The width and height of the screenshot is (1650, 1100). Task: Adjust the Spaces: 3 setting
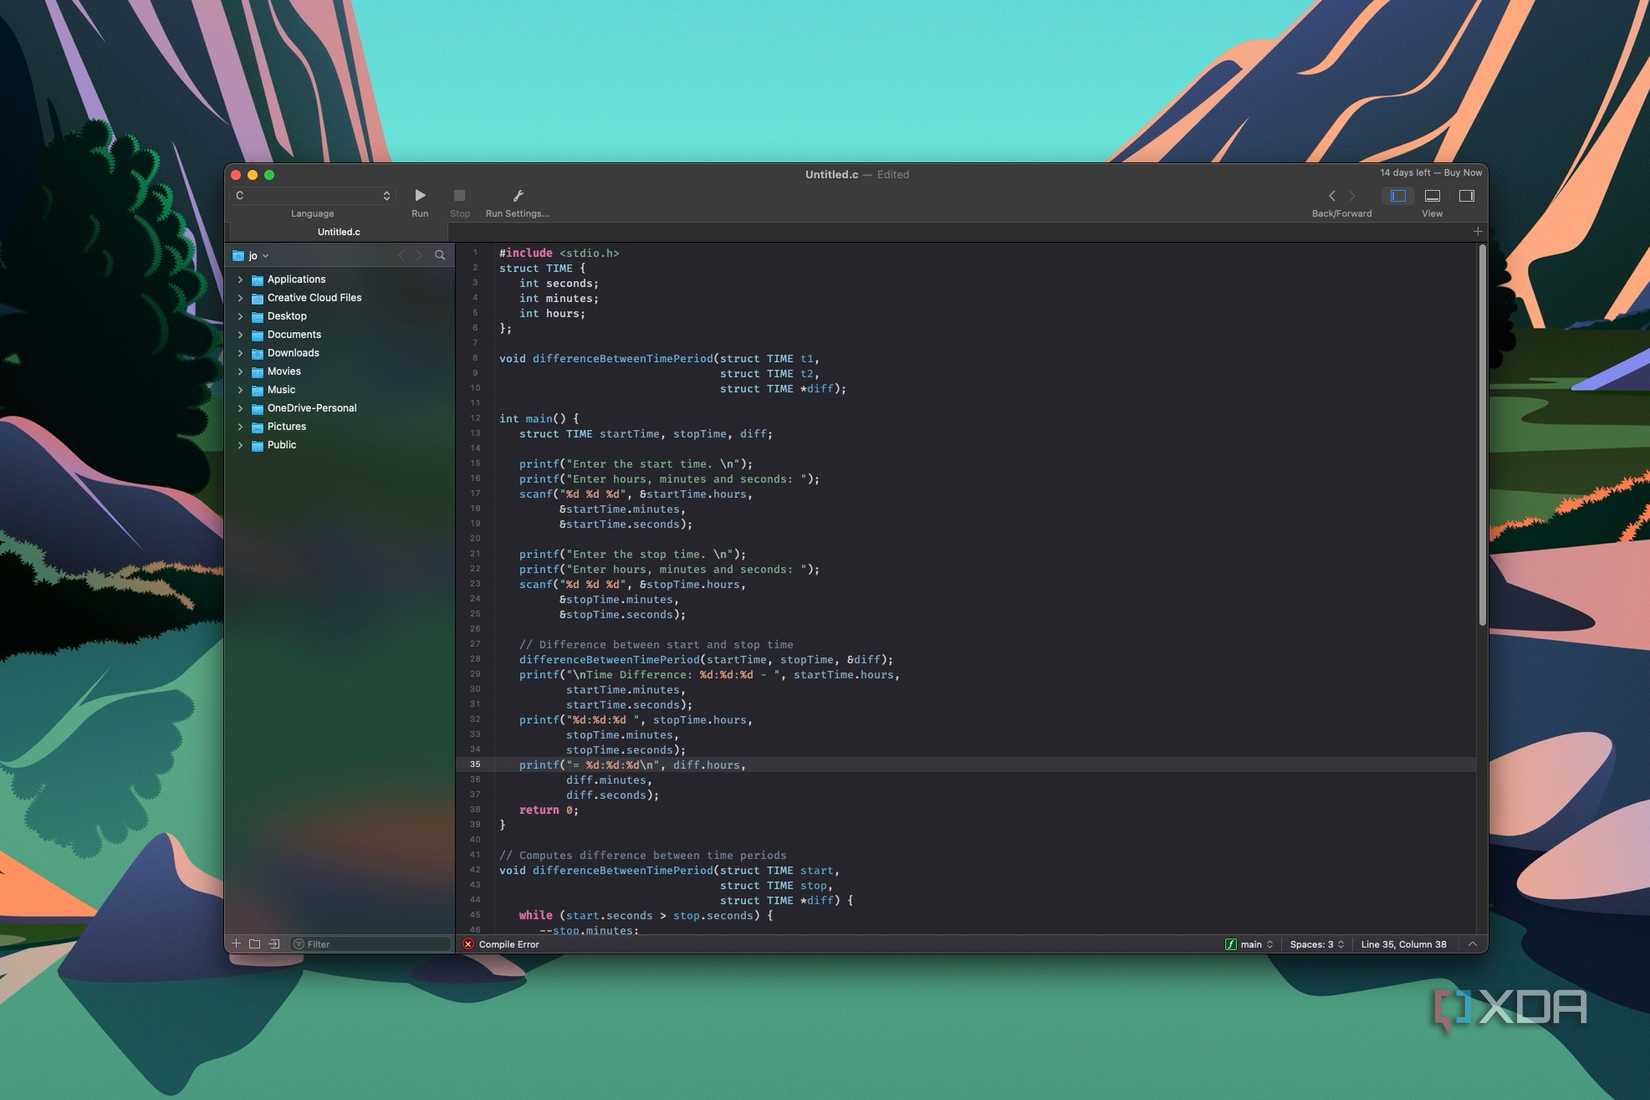pyautogui.click(x=1315, y=943)
